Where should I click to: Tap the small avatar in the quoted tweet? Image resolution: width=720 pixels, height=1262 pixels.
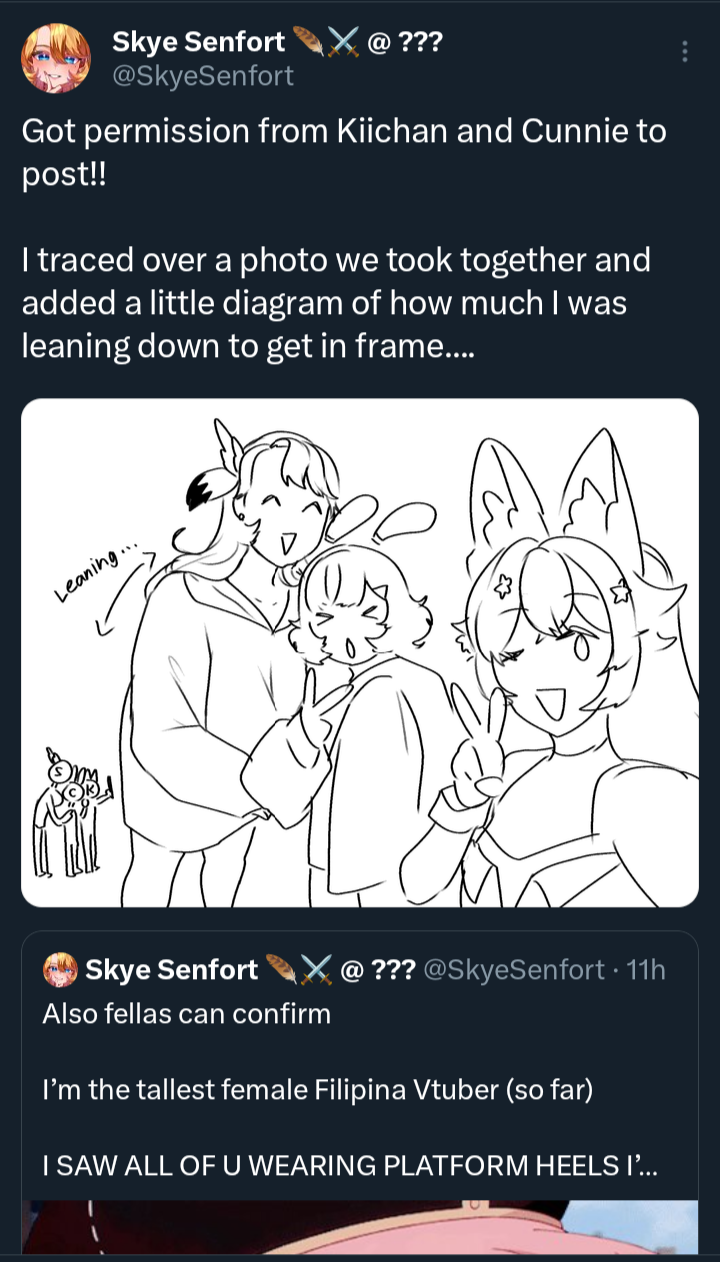pyautogui.click(x=61, y=969)
